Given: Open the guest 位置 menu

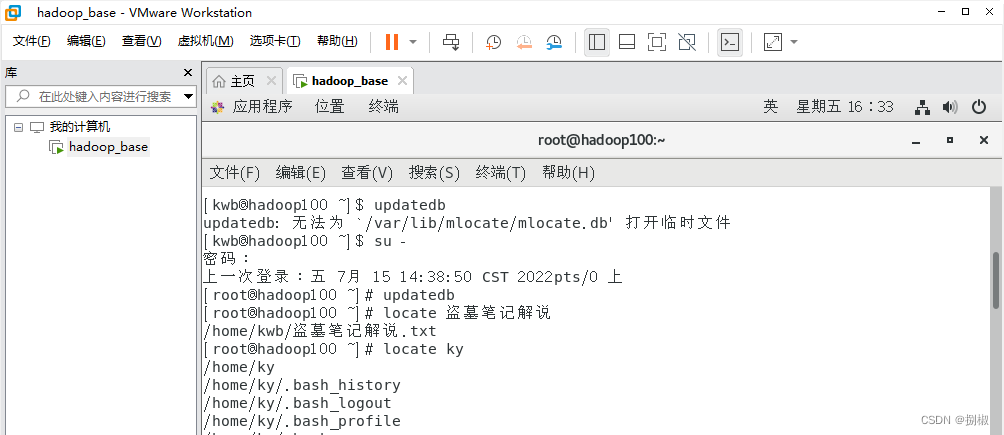Looking at the screenshot, I should click(x=330, y=106).
